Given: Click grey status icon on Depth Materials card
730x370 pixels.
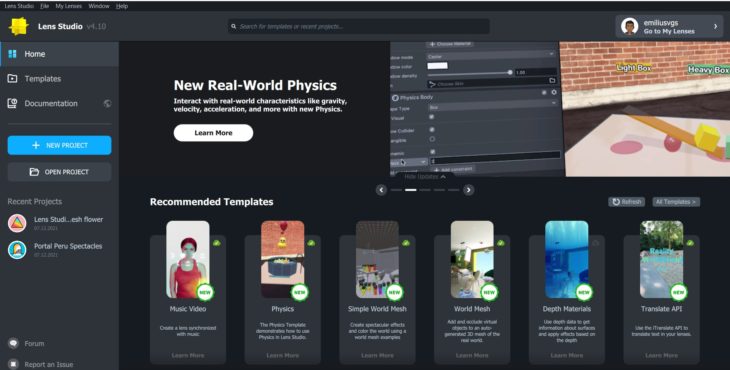Looking at the screenshot, I should click(595, 243).
